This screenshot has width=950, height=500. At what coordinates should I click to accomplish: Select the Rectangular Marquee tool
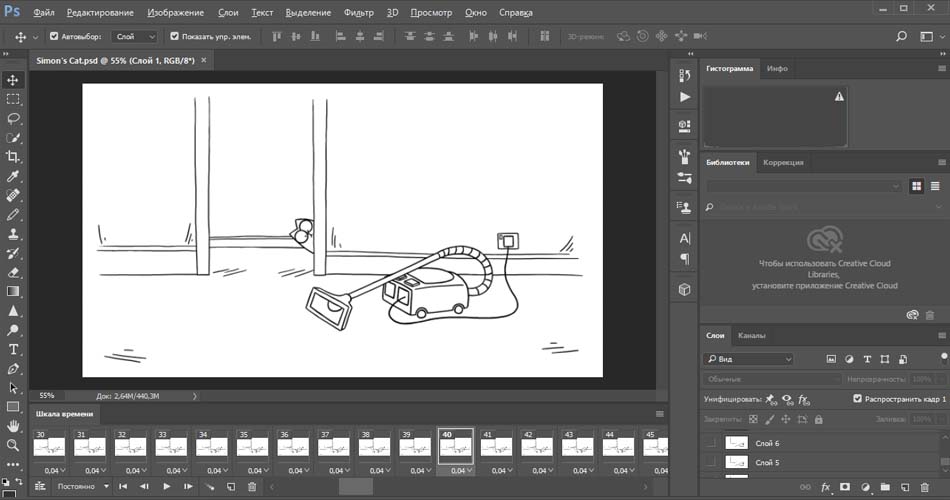click(13, 99)
